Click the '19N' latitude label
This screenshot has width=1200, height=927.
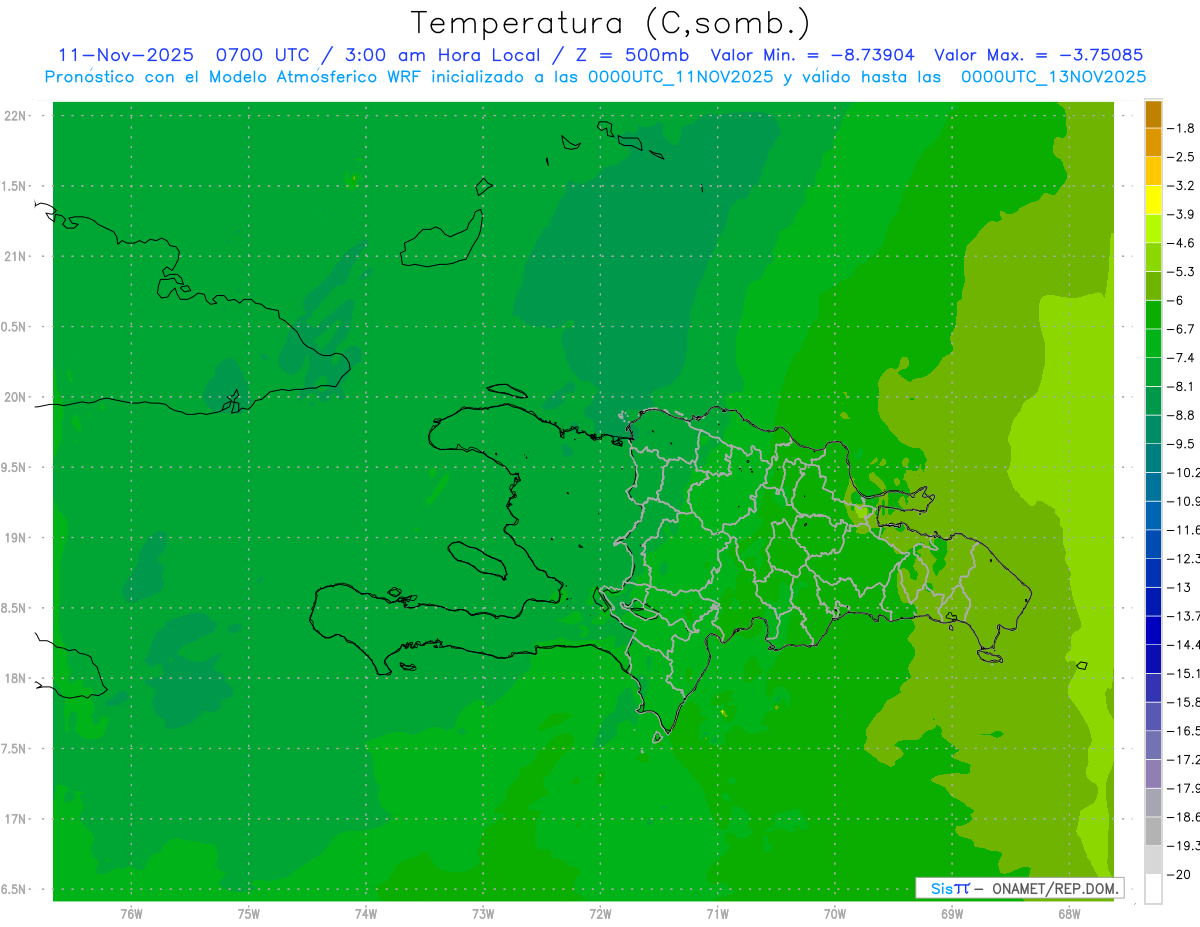pyautogui.click(x=16, y=538)
